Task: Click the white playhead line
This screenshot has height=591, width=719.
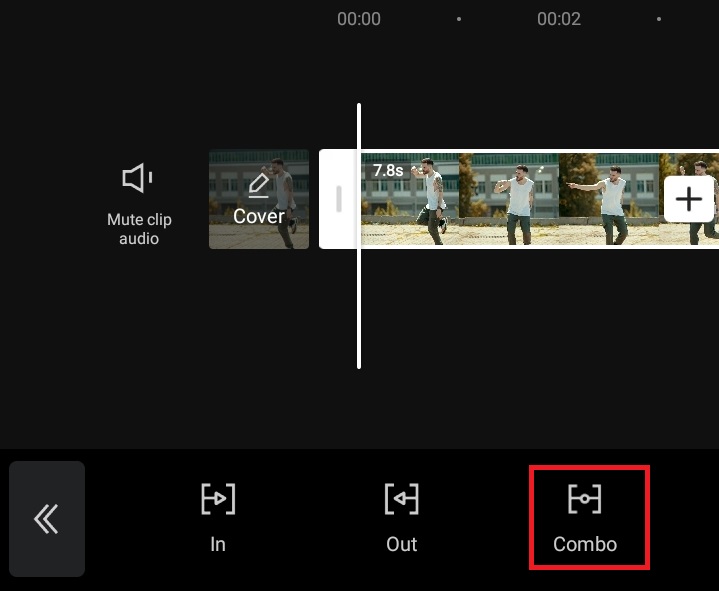Action: click(359, 236)
